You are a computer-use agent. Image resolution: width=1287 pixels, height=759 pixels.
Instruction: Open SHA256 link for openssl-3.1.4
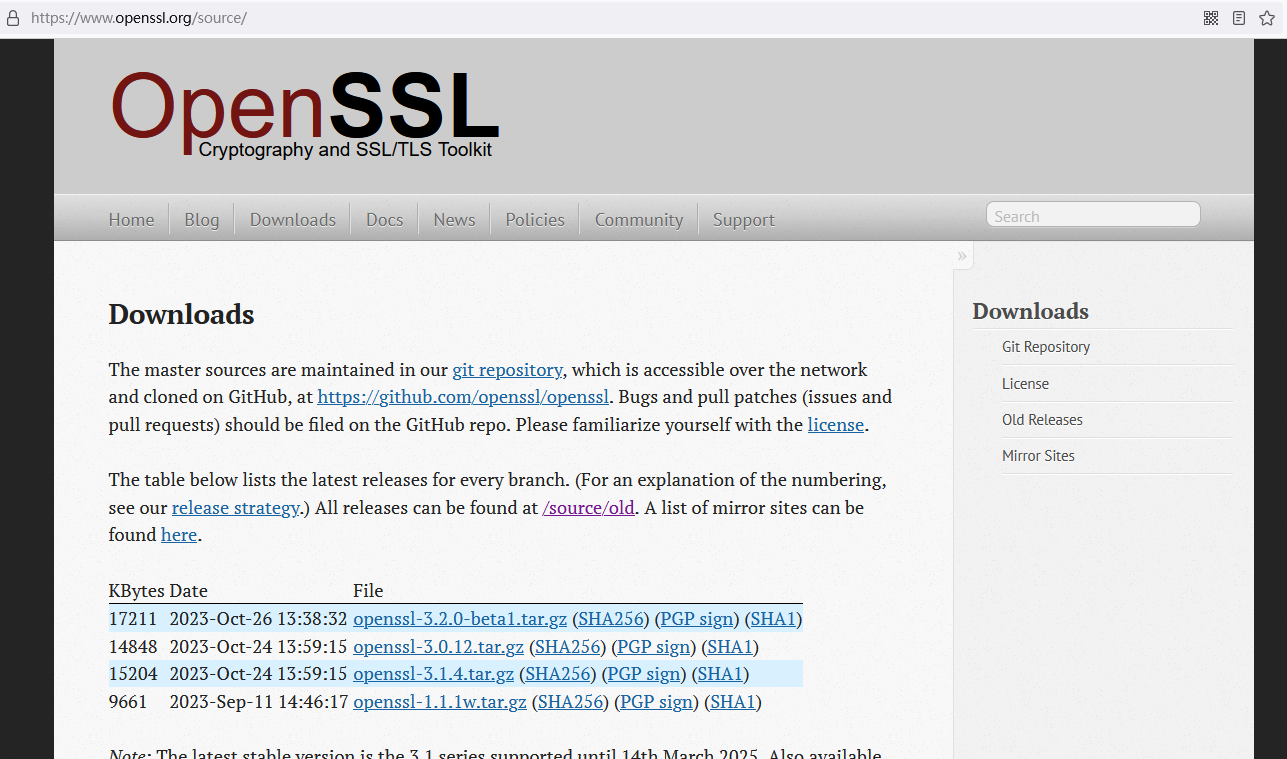(x=558, y=674)
